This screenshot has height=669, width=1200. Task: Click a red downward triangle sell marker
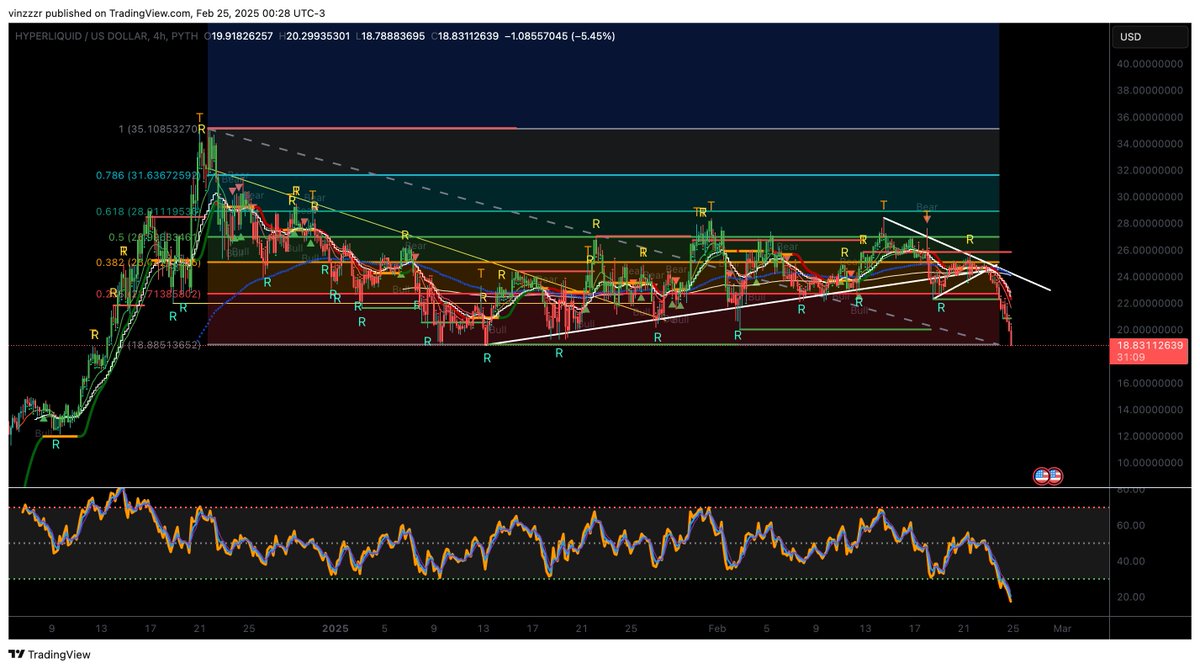click(231, 191)
